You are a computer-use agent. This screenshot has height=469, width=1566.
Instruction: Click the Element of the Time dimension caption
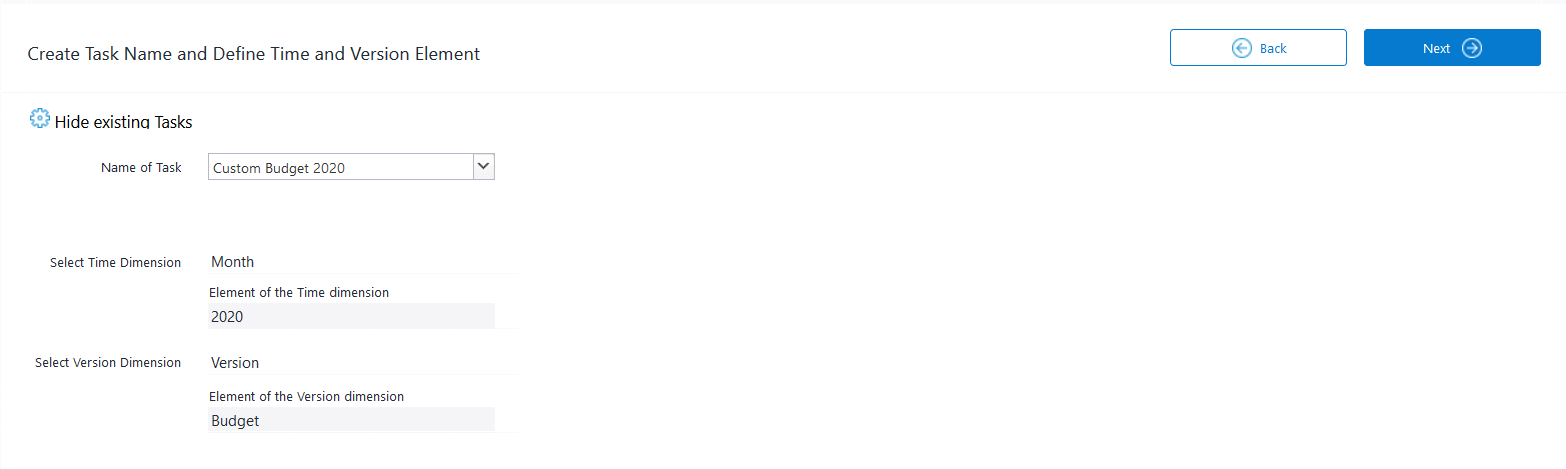point(299,292)
